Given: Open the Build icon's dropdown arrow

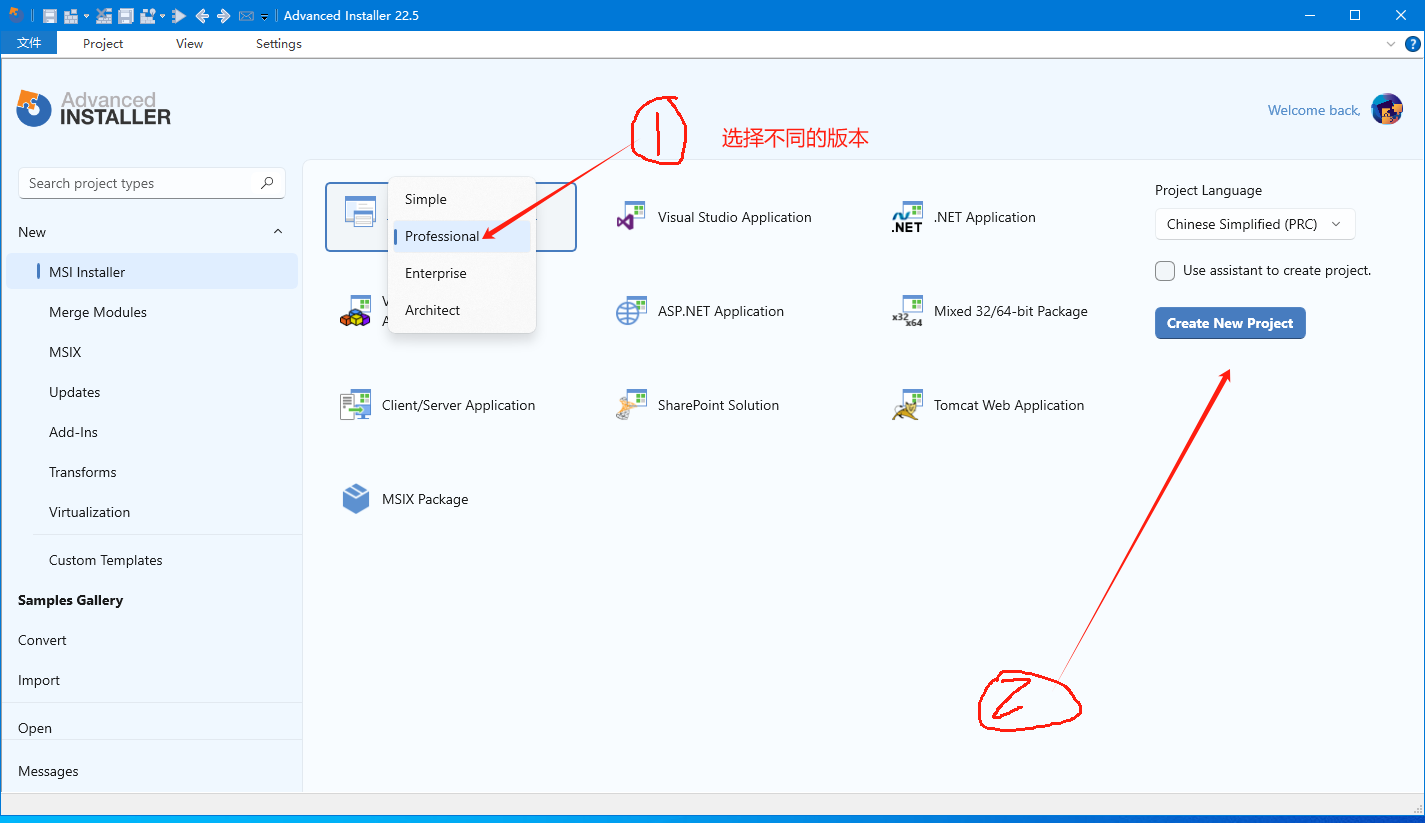Looking at the screenshot, I should pos(86,16).
